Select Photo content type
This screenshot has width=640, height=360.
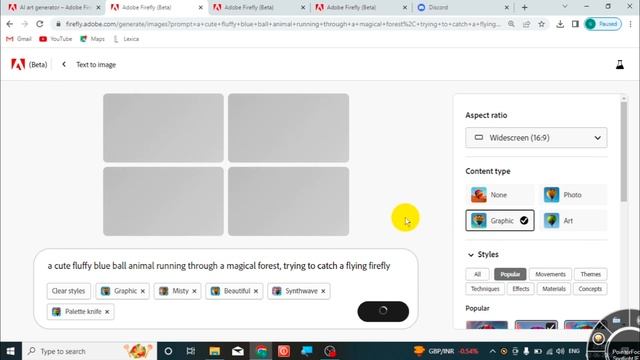(x=573, y=195)
